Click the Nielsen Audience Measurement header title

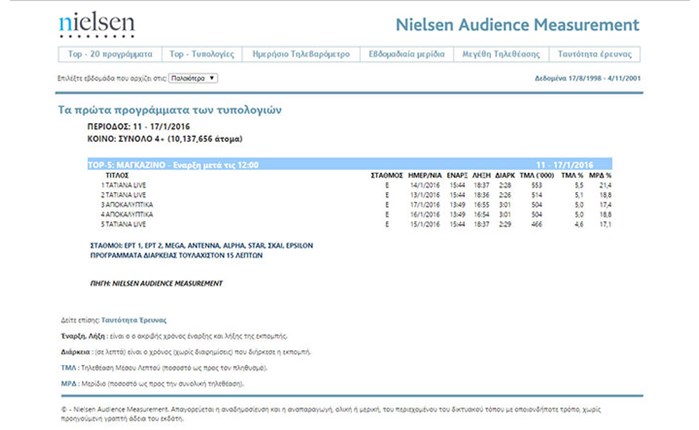[518, 25]
